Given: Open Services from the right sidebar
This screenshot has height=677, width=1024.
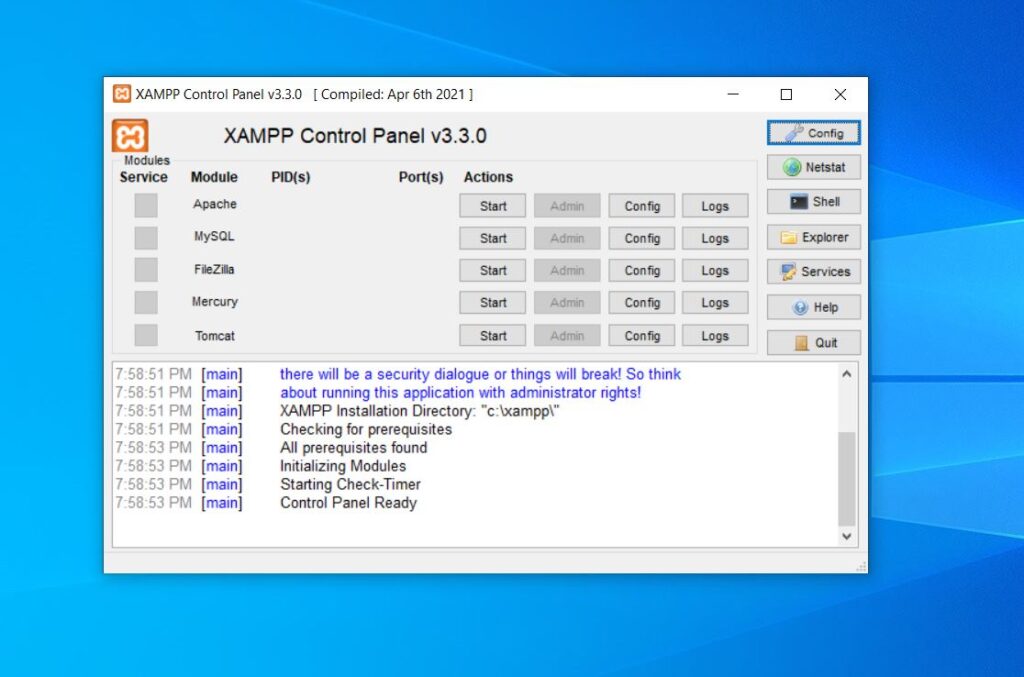Looking at the screenshot, I should click(814, 272).
